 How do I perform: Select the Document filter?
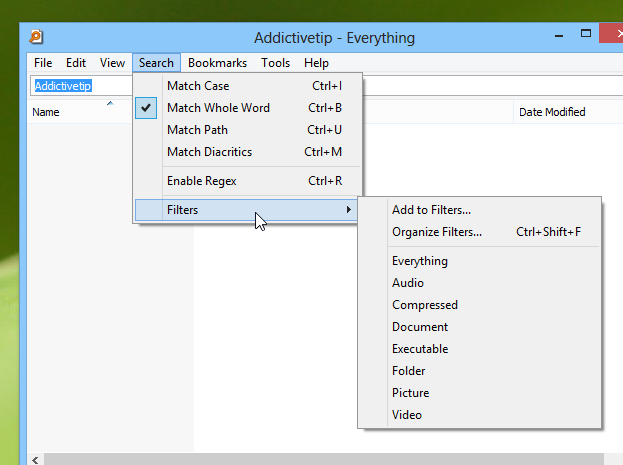pos(480,327)
